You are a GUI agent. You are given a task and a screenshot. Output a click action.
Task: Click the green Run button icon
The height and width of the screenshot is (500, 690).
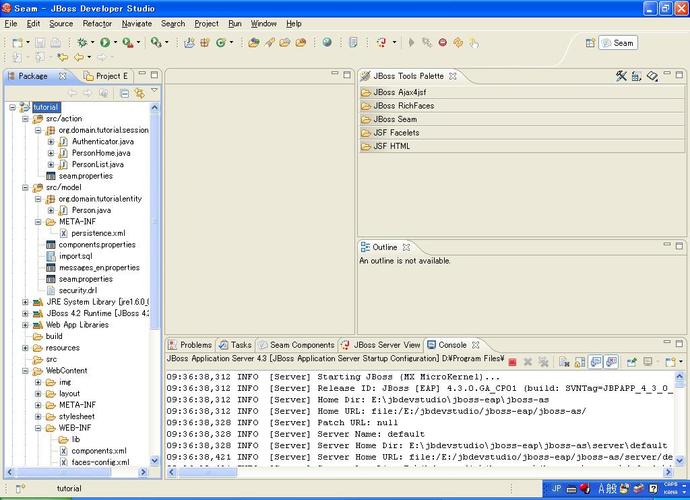tap(105, 42)
